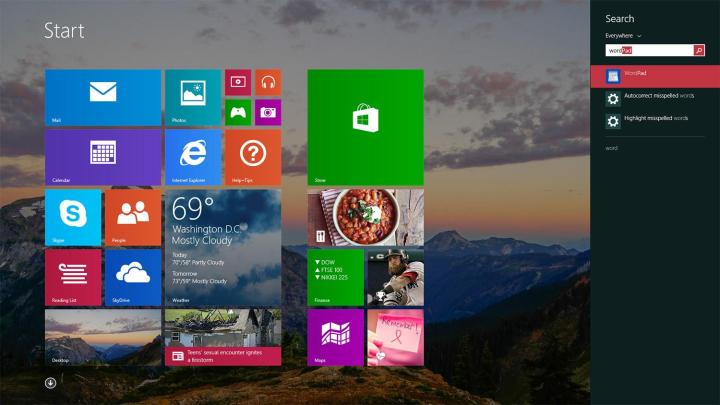Open the small Music headphones tile
Image resolution: width=720 pixels, height=405 pixels.
pyautogui.click(x=268, y=82)
